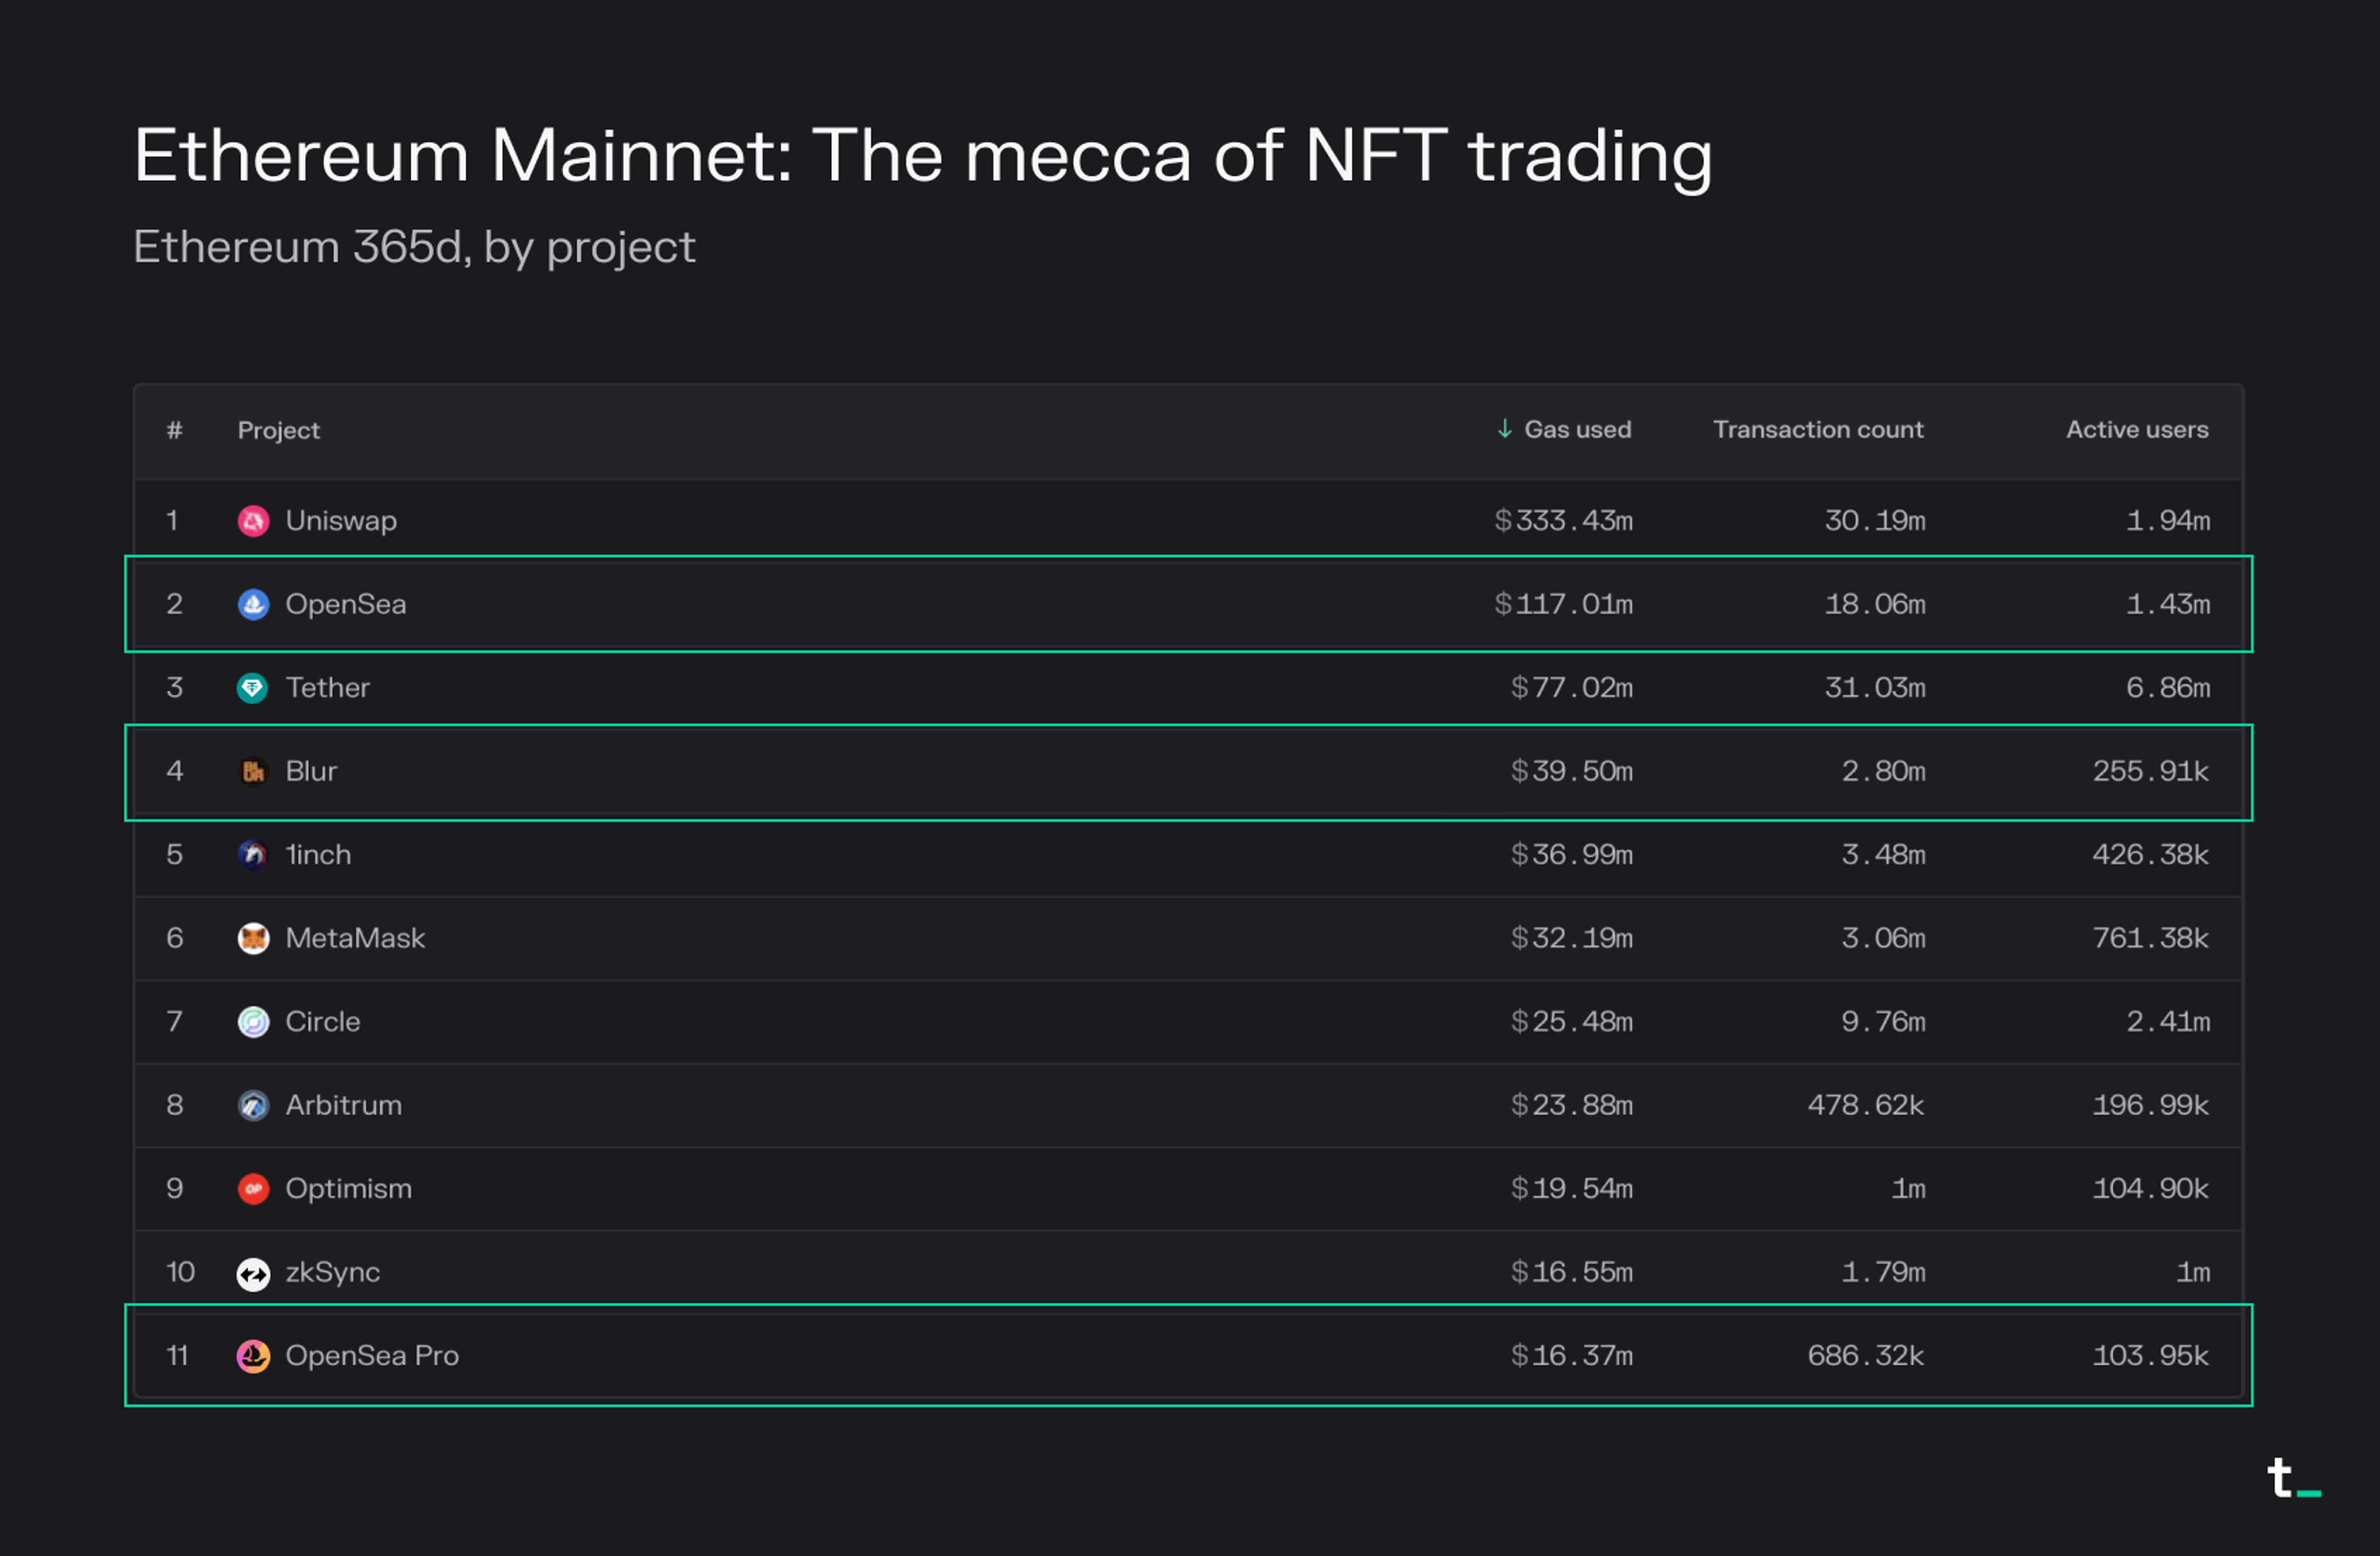Image resolution: width=2380 pixels, height=1556 pixels.
Task: Sort table by Transaction count header
Action: pos(1817,429)
